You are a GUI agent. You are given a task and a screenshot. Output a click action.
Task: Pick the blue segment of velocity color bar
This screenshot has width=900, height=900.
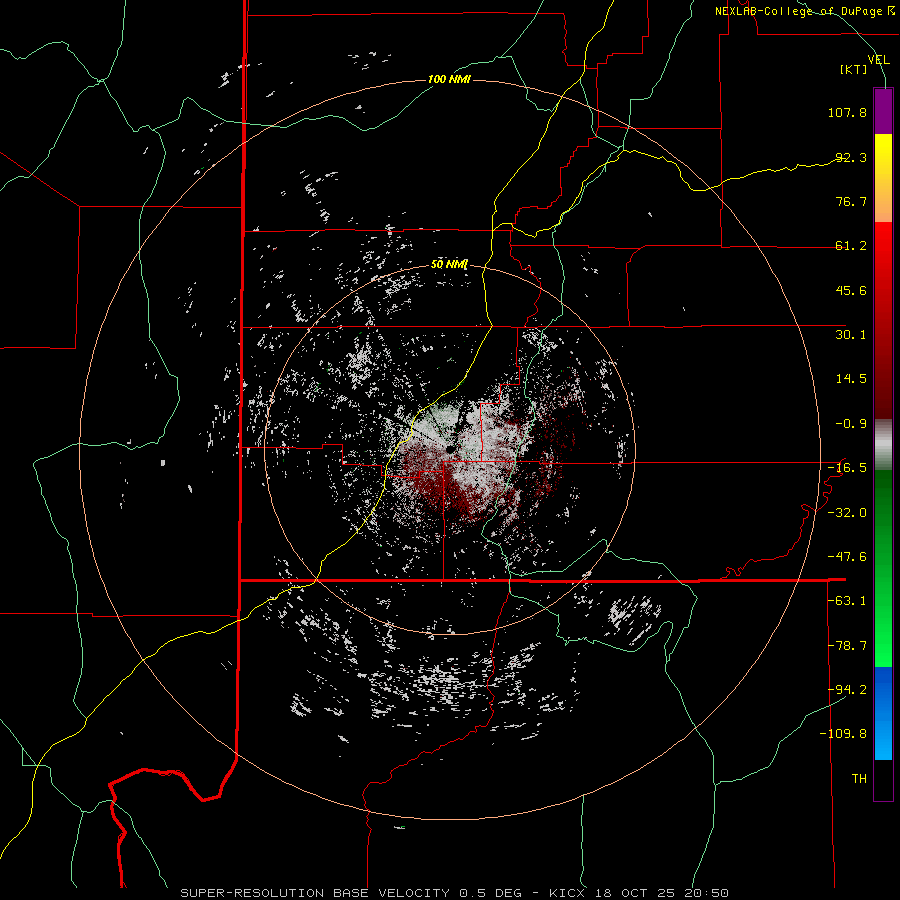883,713
